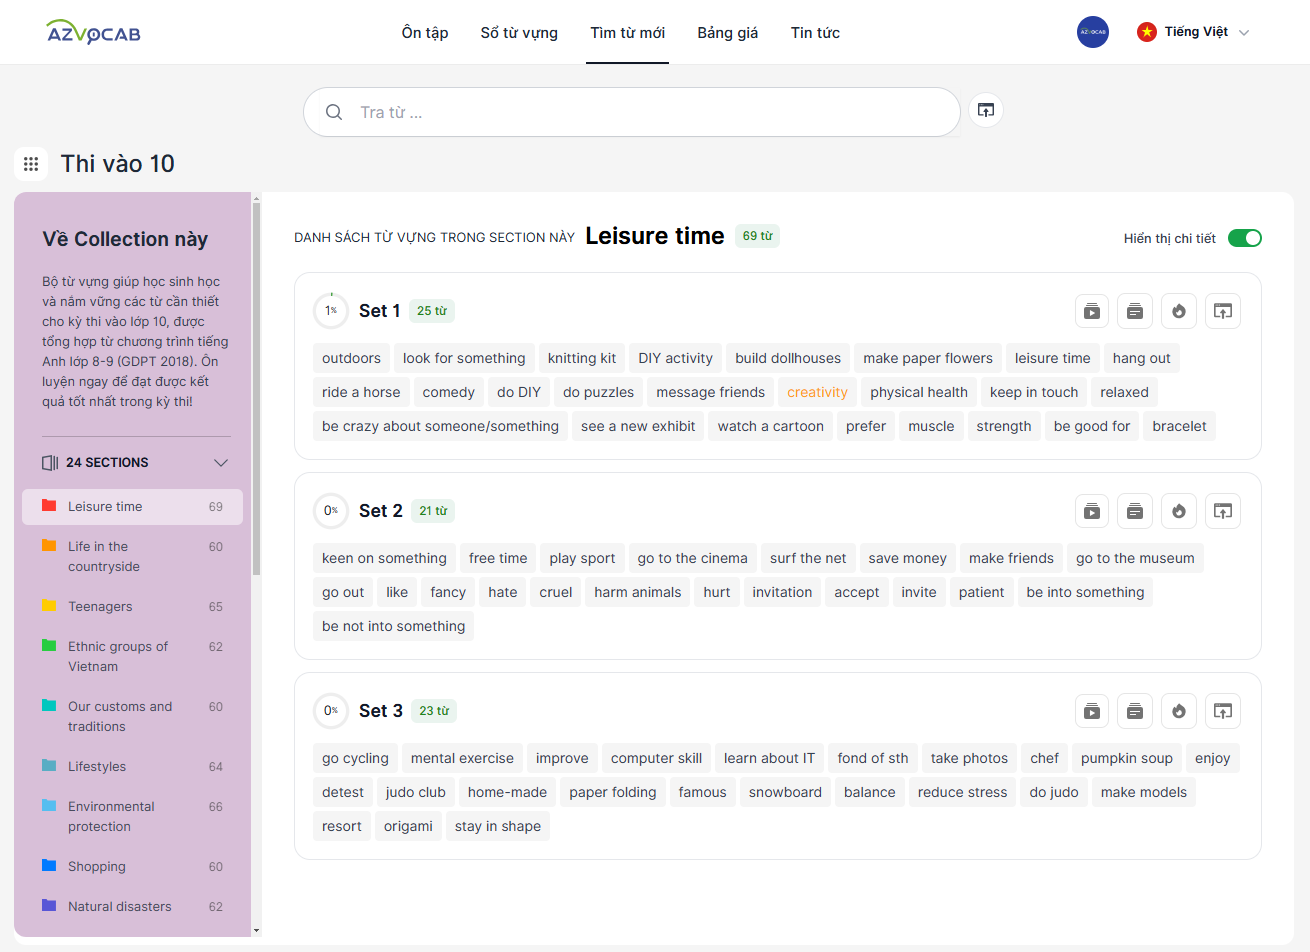Click the open-in-window icon for Set 3

tap(1223, 711)
